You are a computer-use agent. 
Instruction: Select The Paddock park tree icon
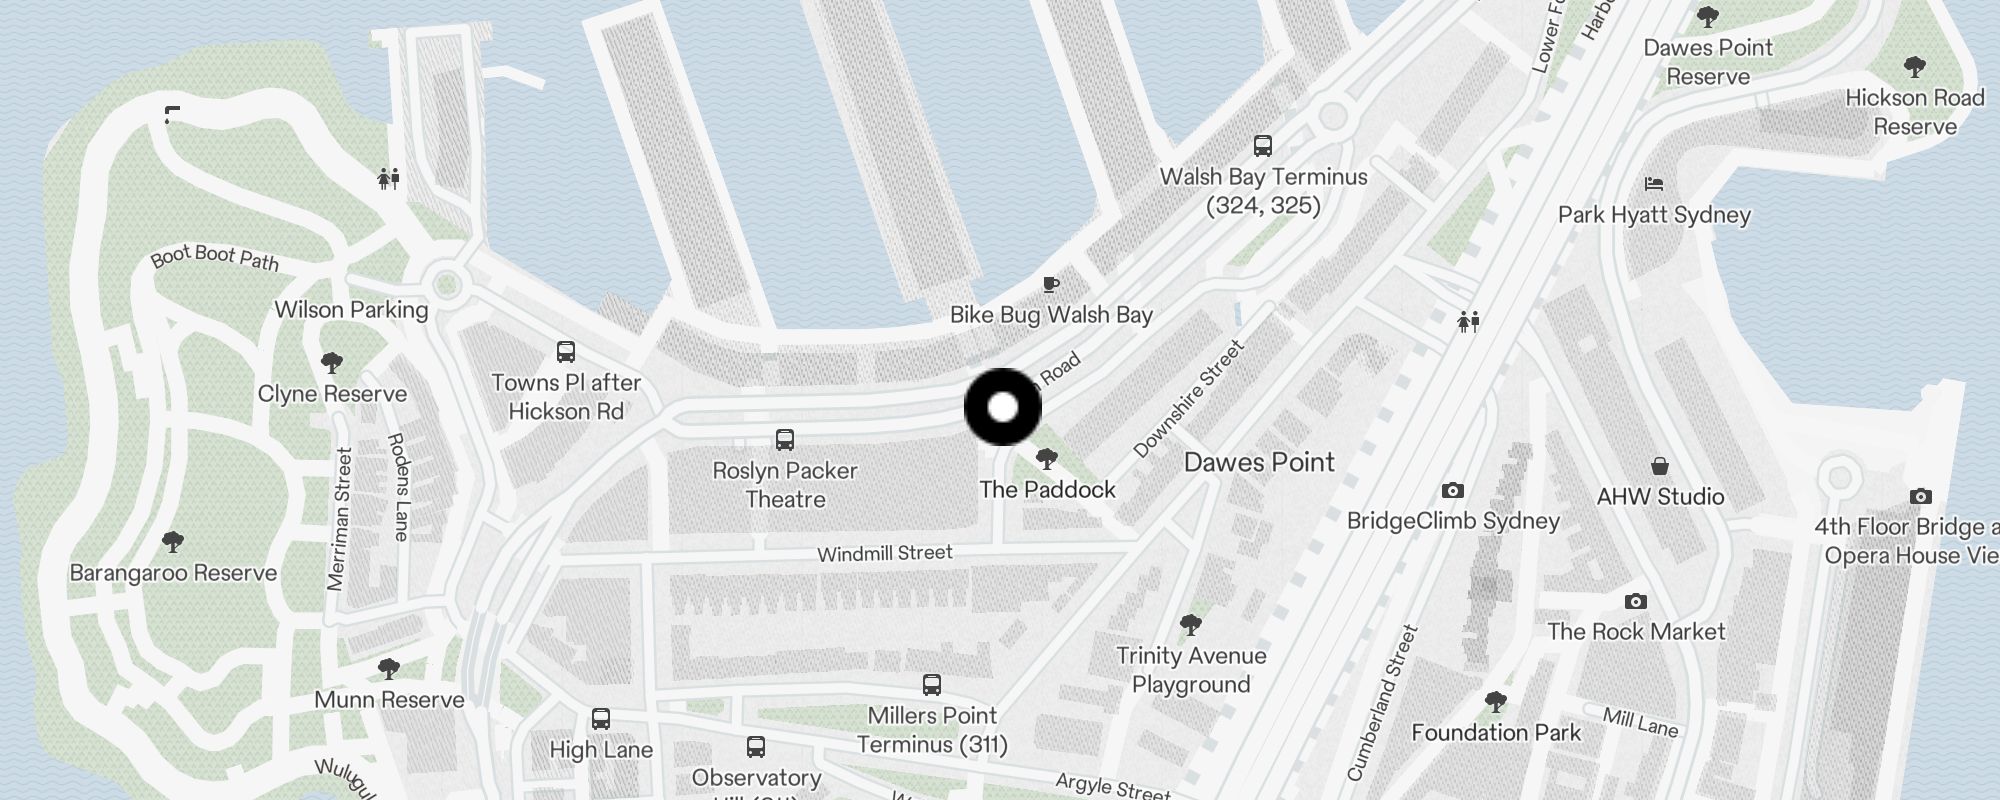coord(1047,459)
